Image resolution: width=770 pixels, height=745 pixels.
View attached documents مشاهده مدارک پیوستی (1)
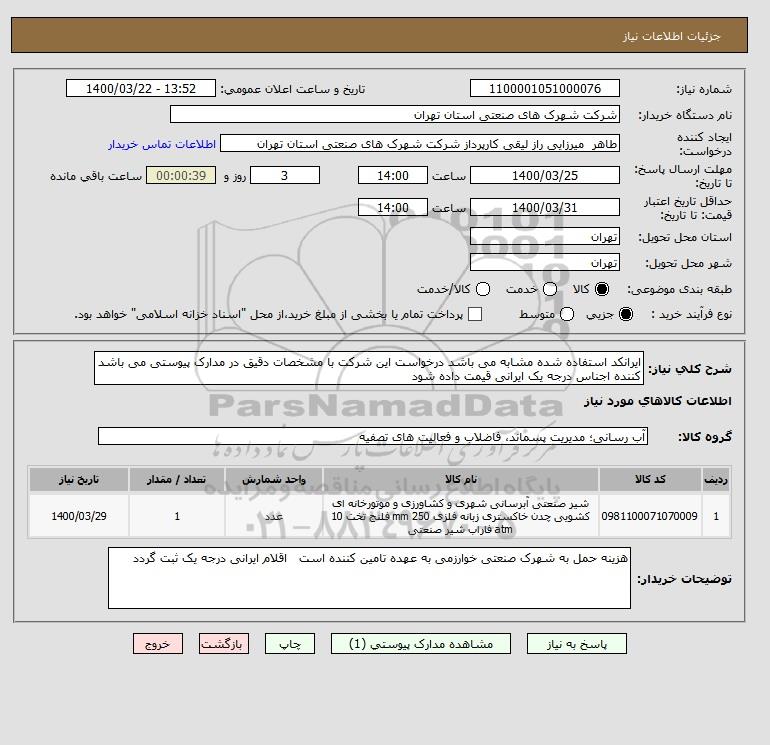[421, 644]
